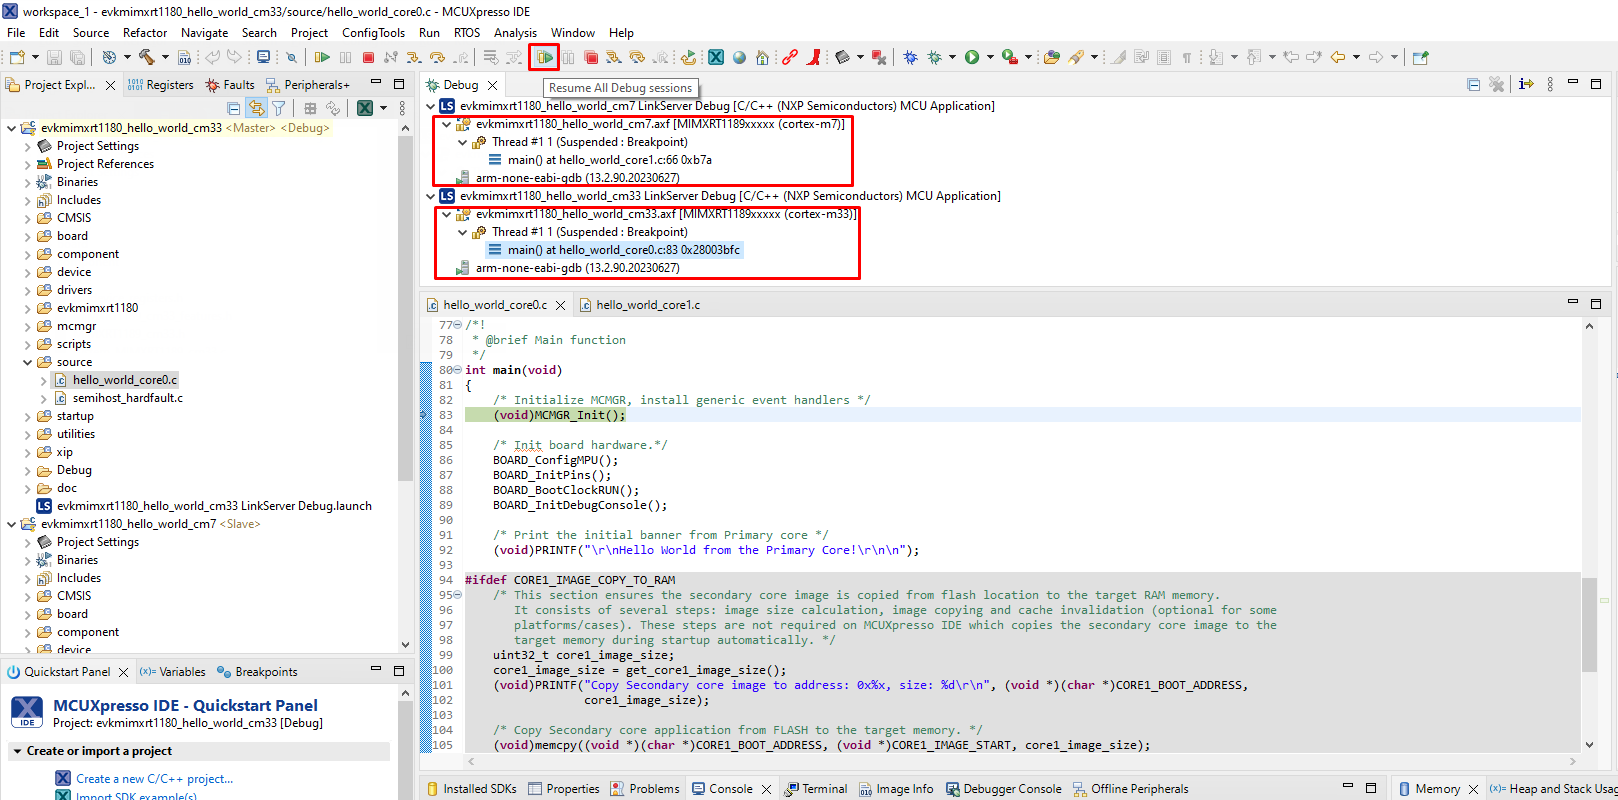This screenshot has width=1618, height=800.
Task: Switch to the hello_world_core1.c editor tab
Action: tap(647, 305)
